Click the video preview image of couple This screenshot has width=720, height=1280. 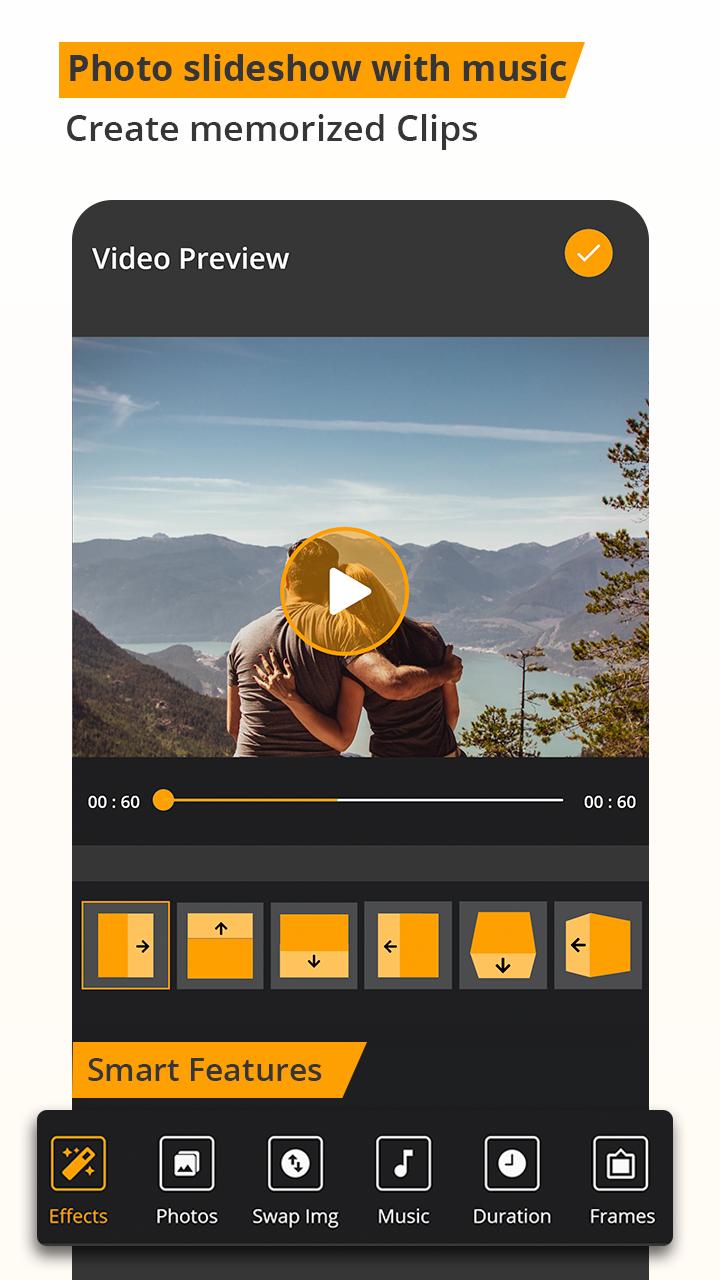tap(360, 546)
